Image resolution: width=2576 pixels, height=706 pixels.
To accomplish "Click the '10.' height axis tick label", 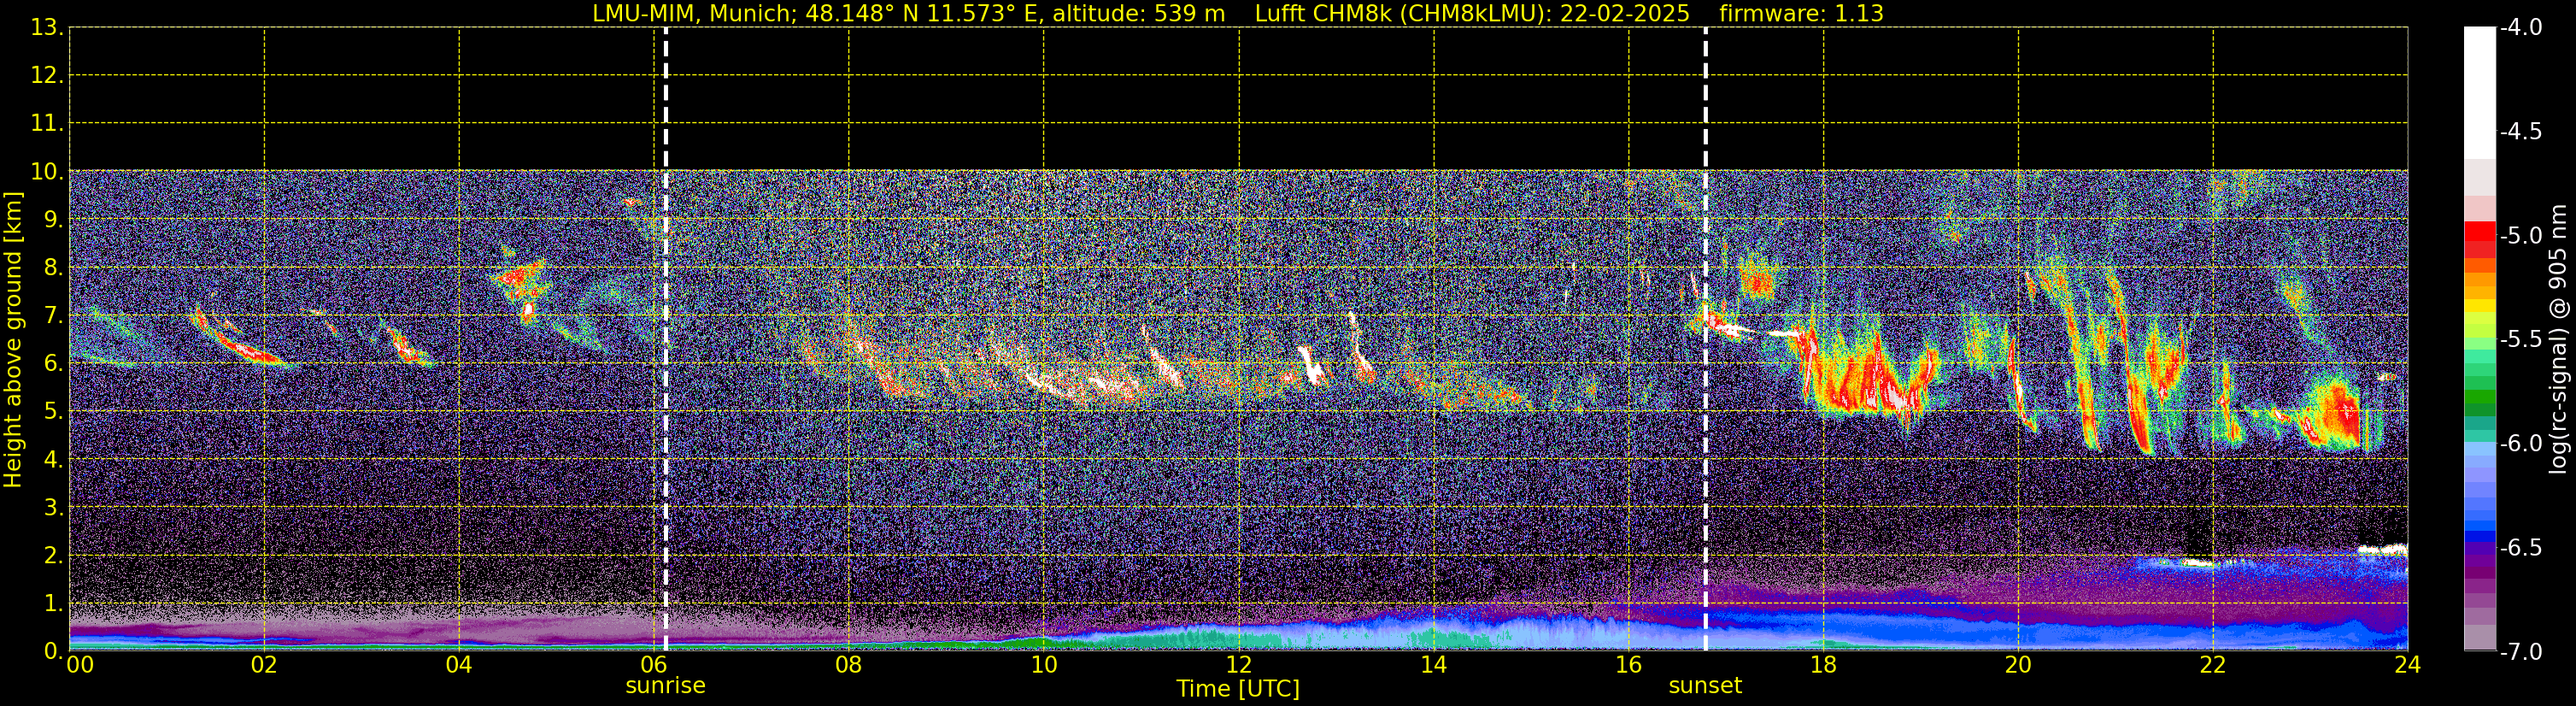I will (46, 172).
